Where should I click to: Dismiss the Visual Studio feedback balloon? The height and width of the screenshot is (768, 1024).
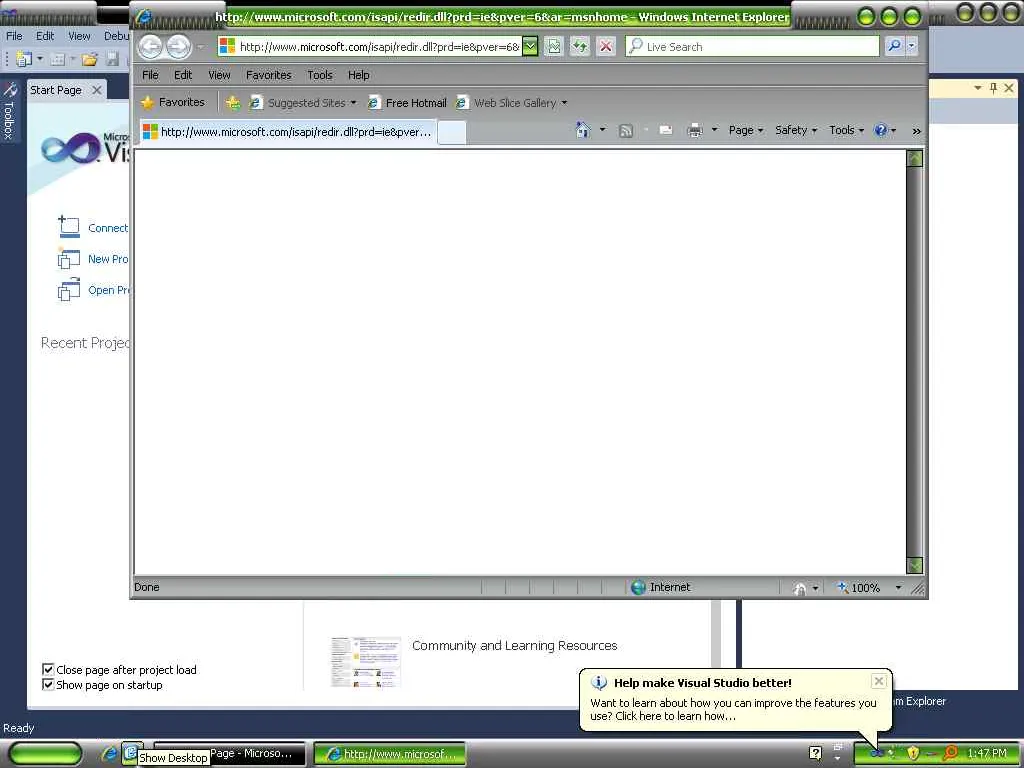click(879, 681)
